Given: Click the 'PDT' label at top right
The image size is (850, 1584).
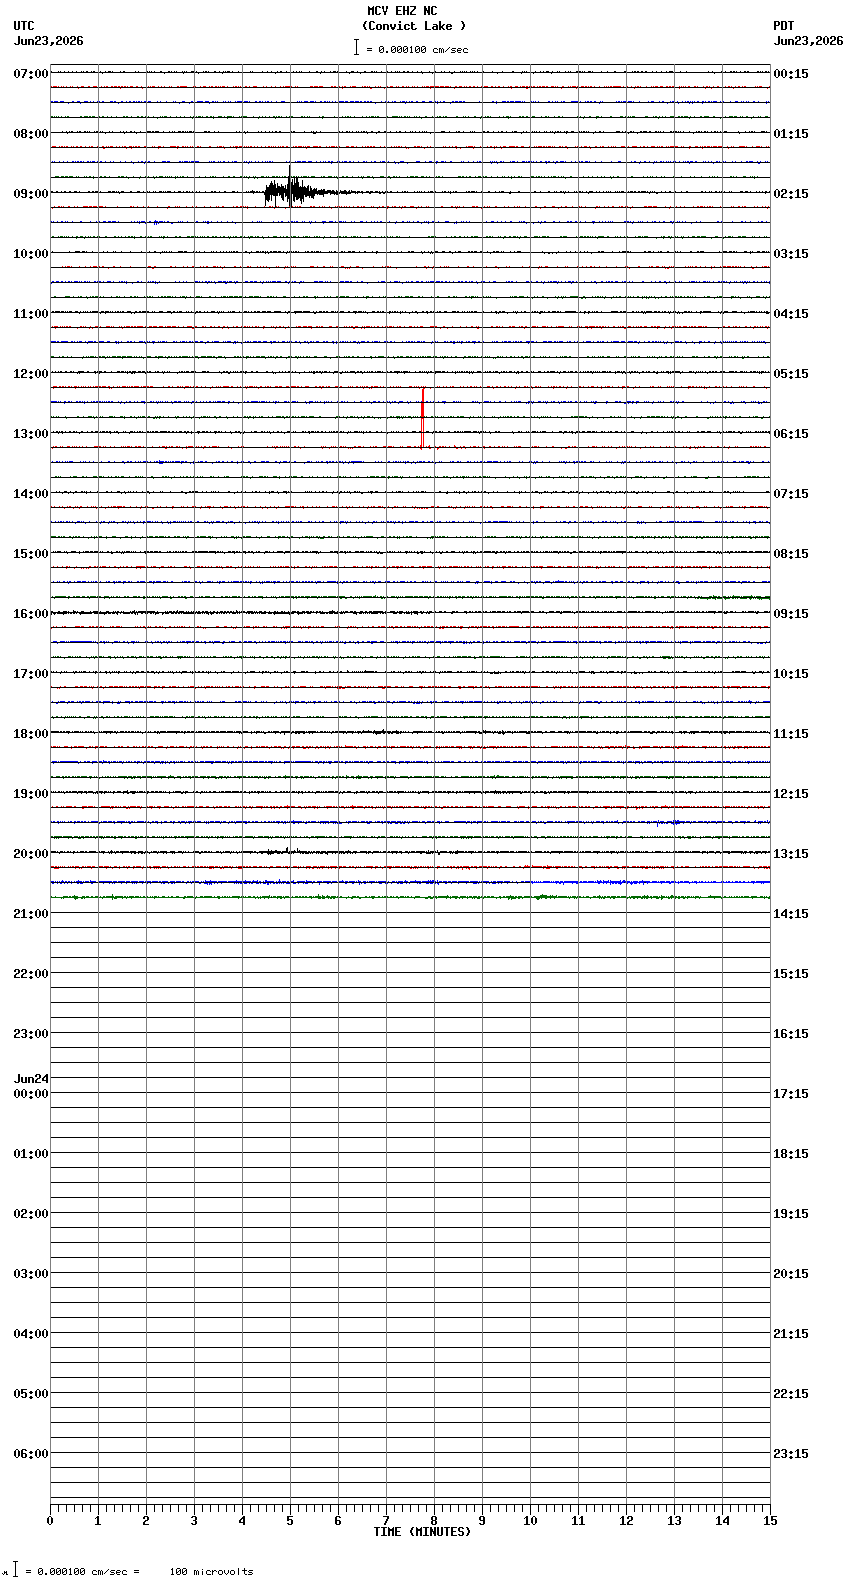Looking at the screenshot, I should [x=784, y=26].
